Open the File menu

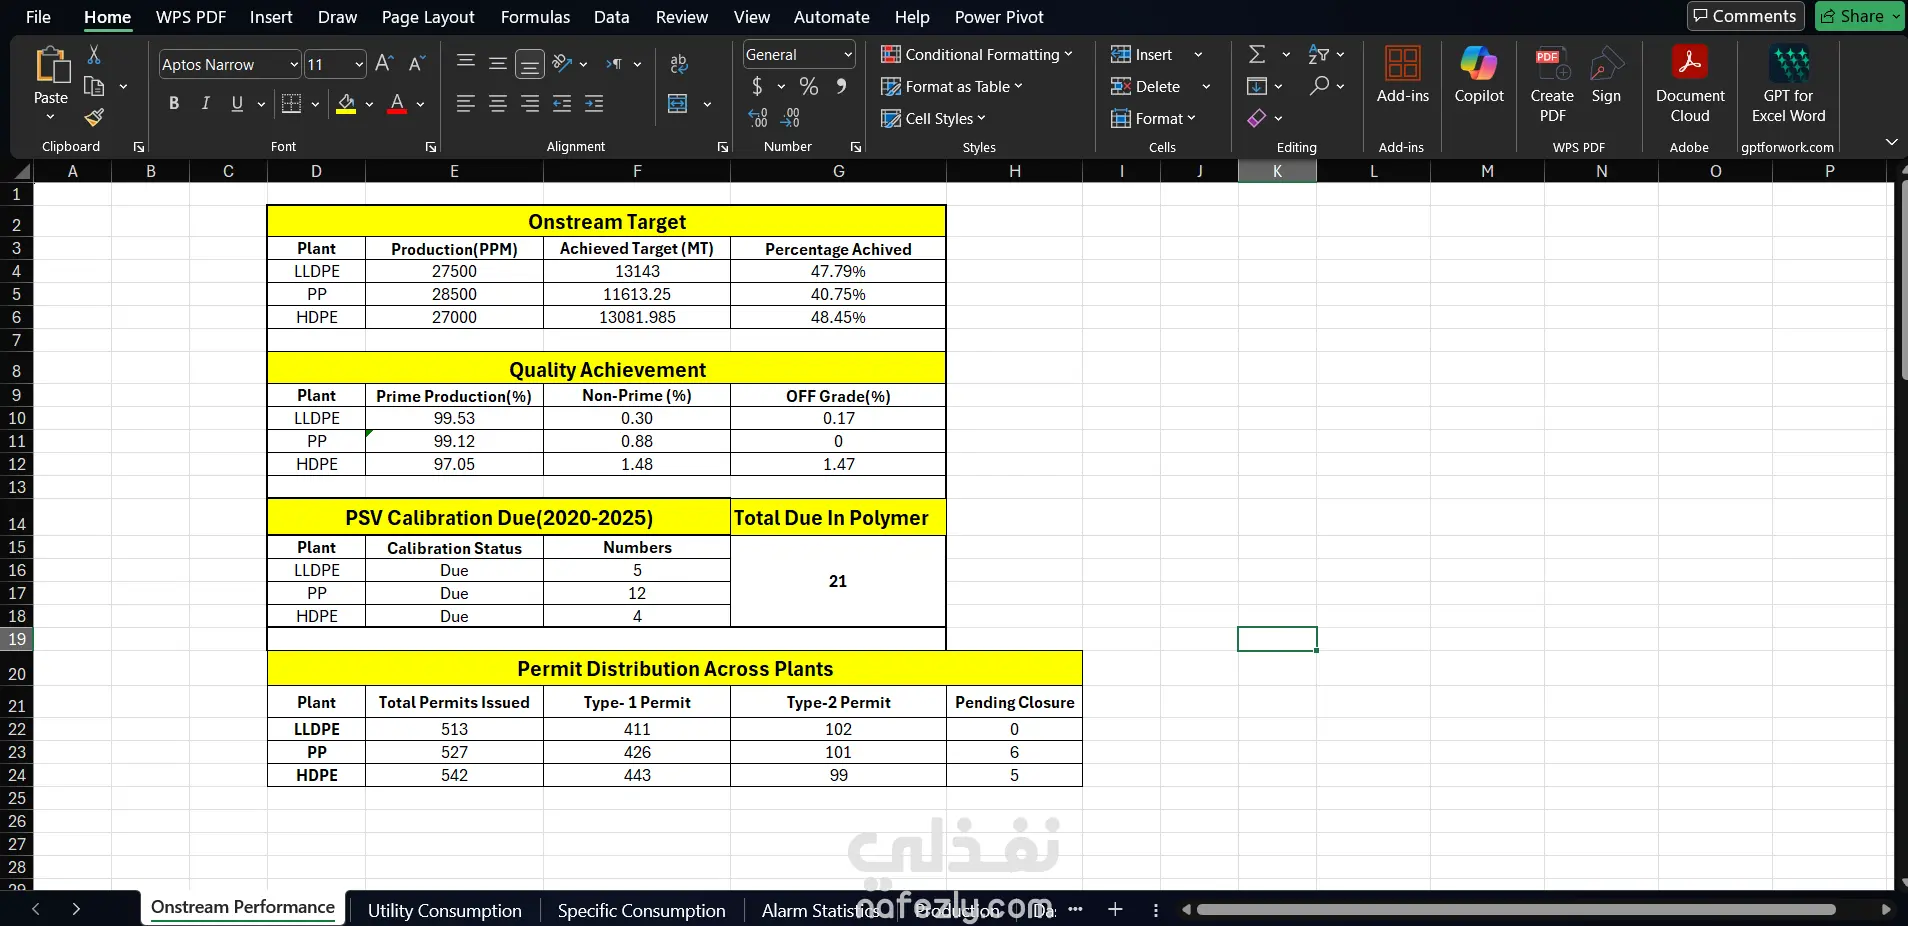point(38,17)
